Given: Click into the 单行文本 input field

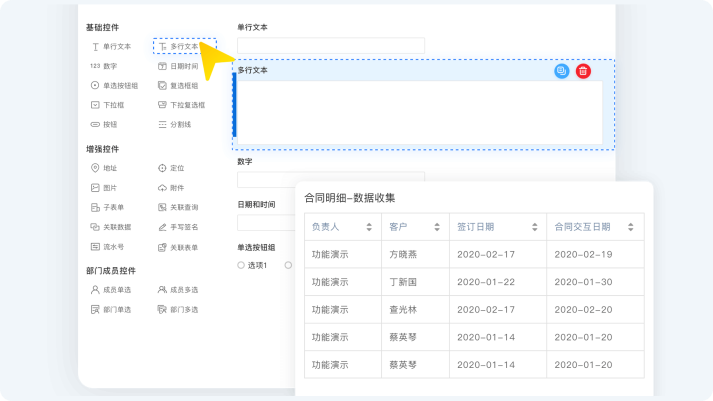Looking at the screenshot, I should point(331,45).
